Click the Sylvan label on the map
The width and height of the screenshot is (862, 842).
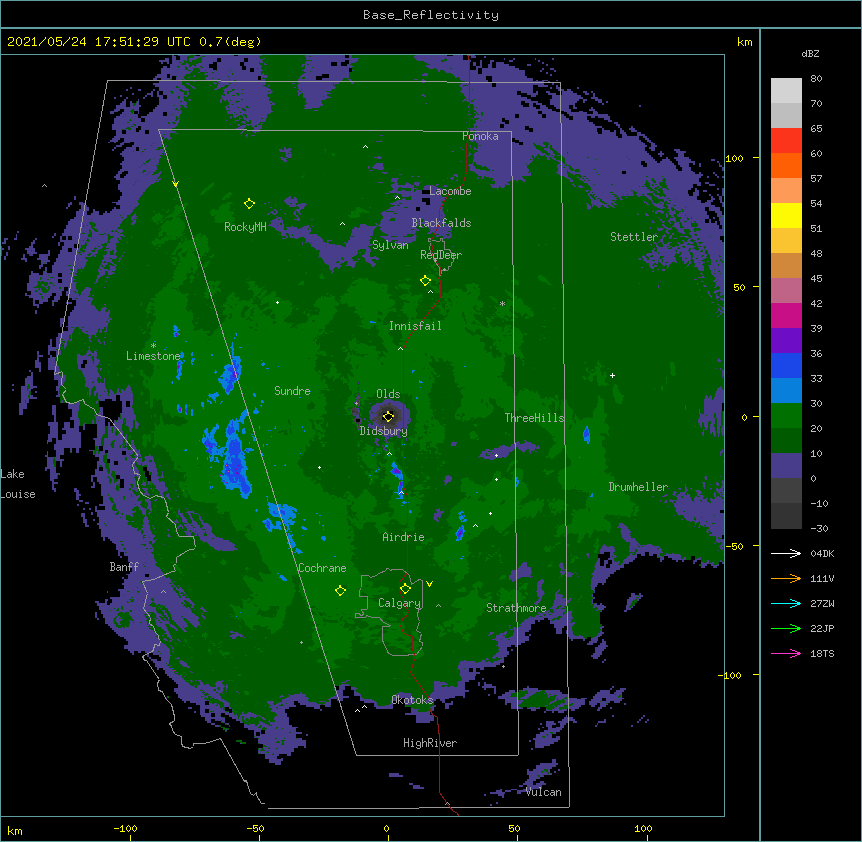[390, 245]
